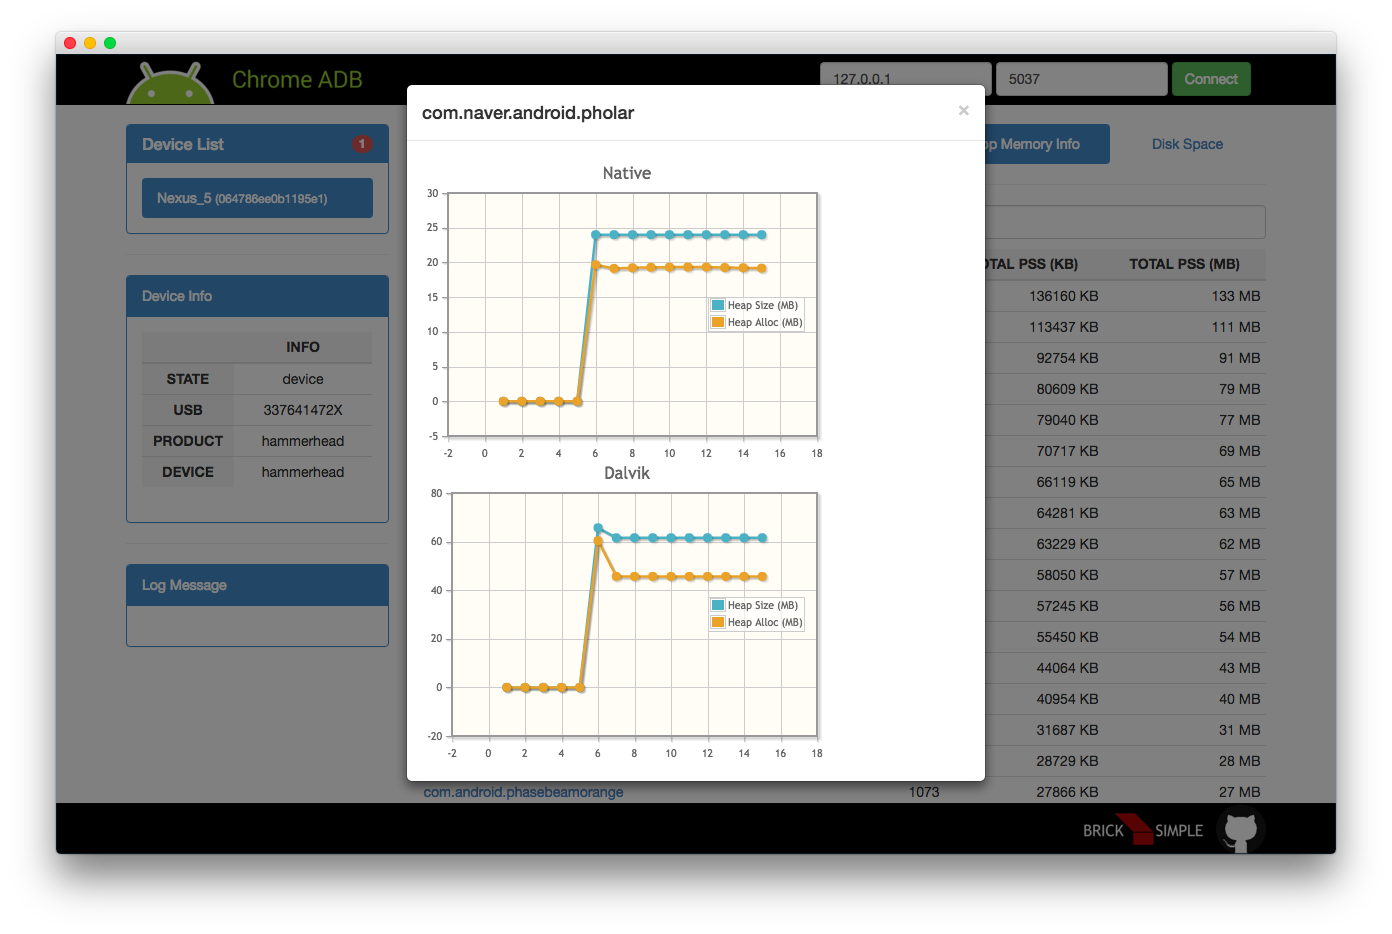Click the 58050 KB cell
Viewport: 1392px width, 934px height.
click(x=1067, y=575)
